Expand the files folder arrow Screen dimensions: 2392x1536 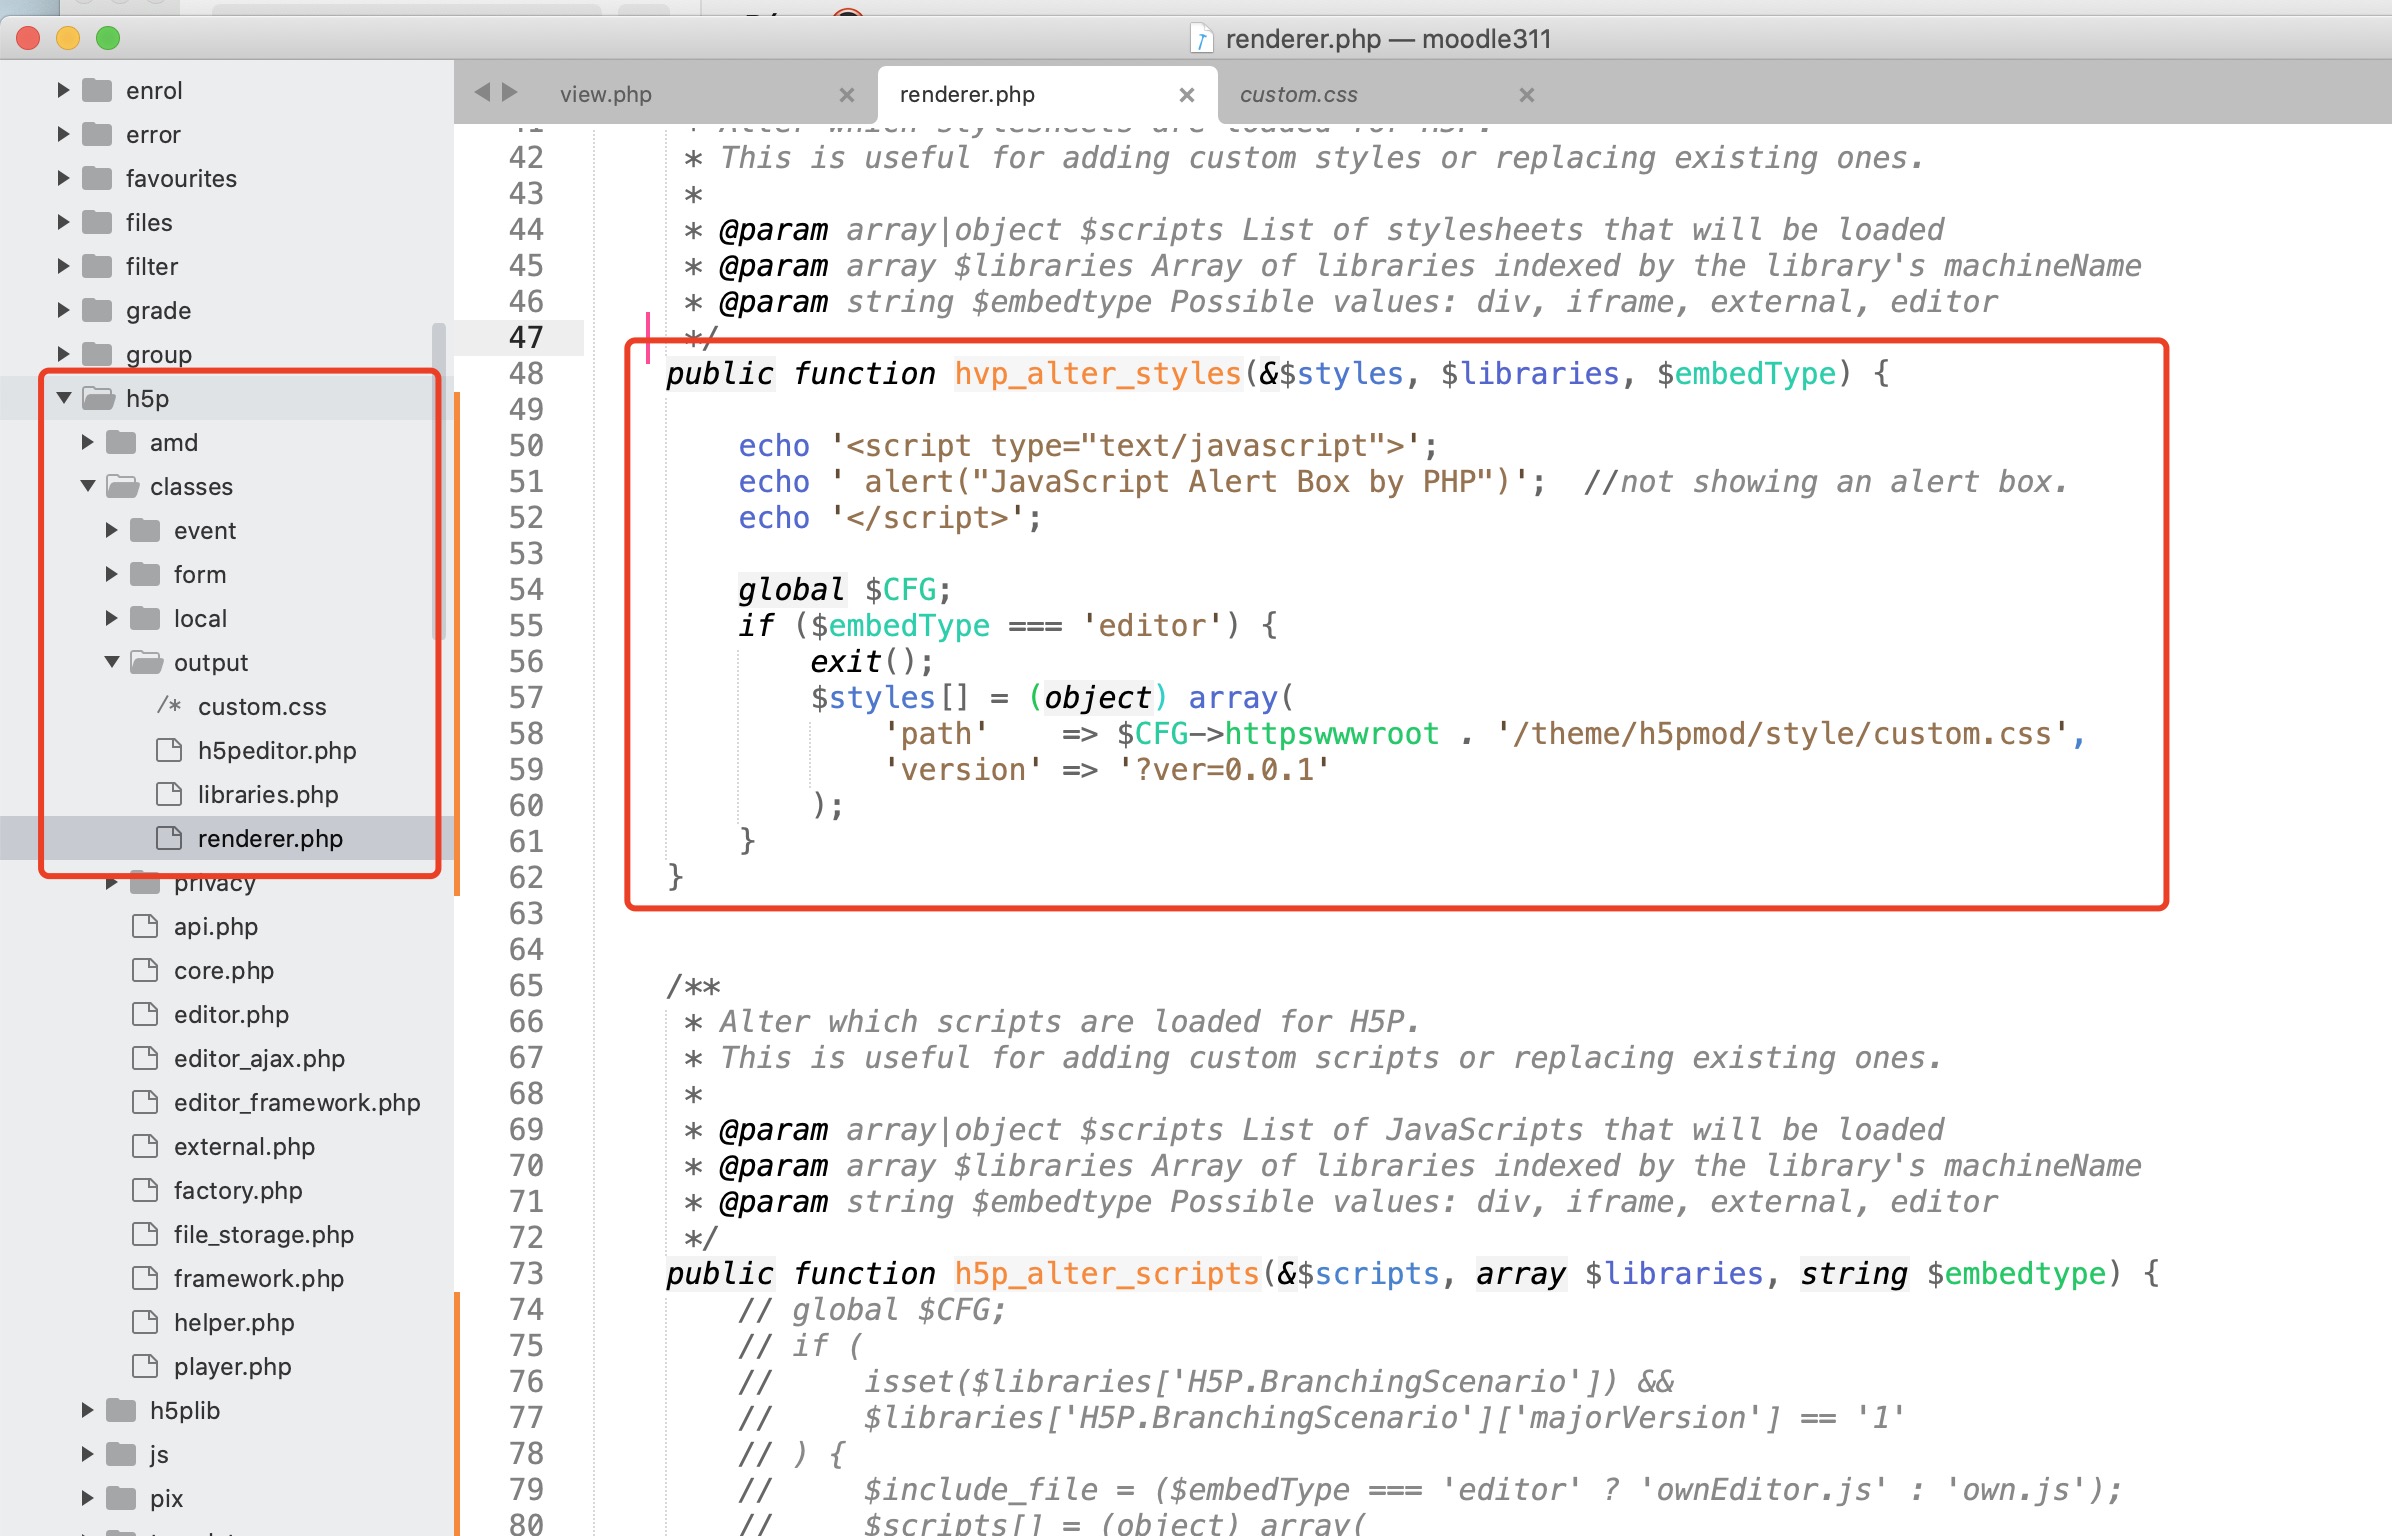point(63,223)
